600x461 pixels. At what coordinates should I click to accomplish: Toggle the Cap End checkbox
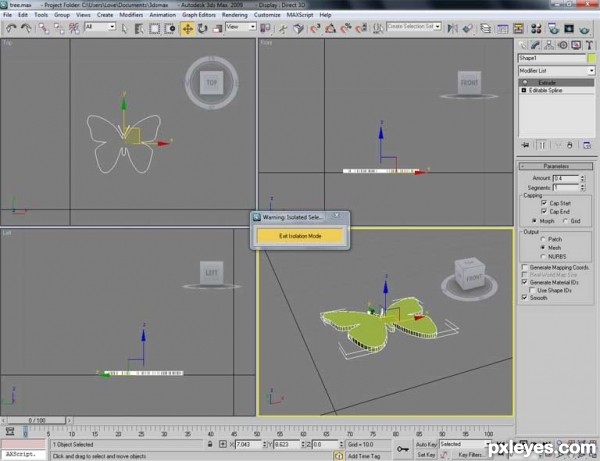(544, 211)
